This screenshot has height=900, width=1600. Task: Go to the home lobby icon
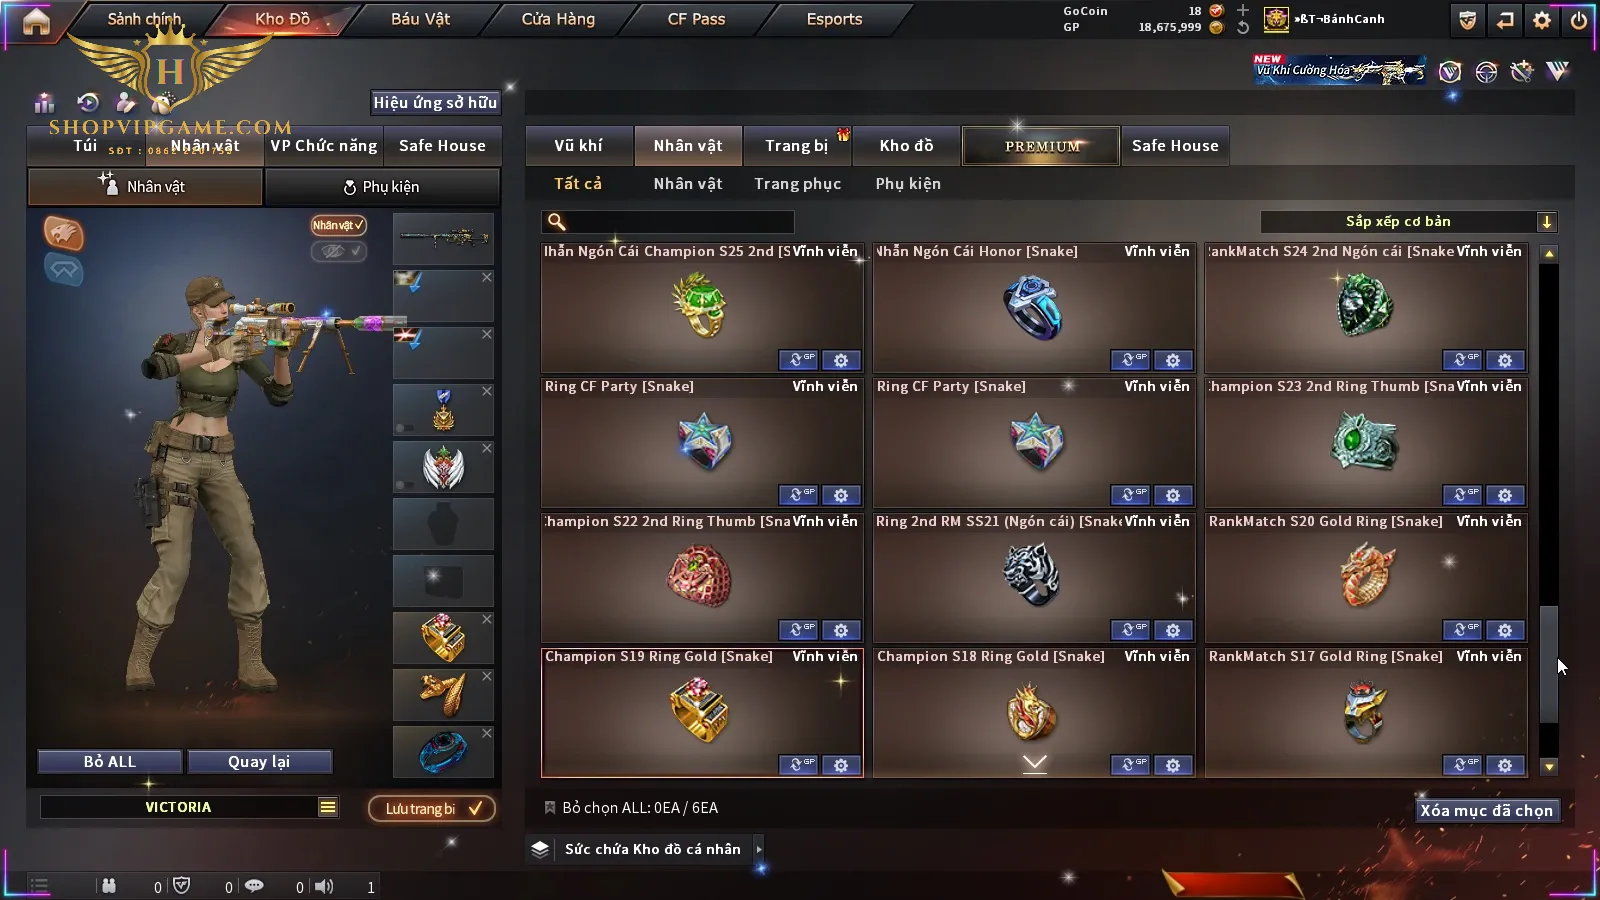36,21
